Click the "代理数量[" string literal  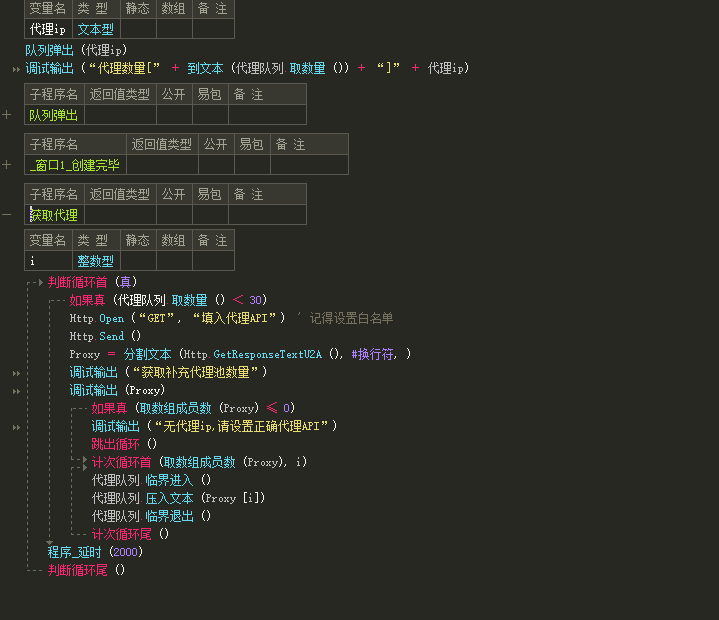(x=124, y=68)
